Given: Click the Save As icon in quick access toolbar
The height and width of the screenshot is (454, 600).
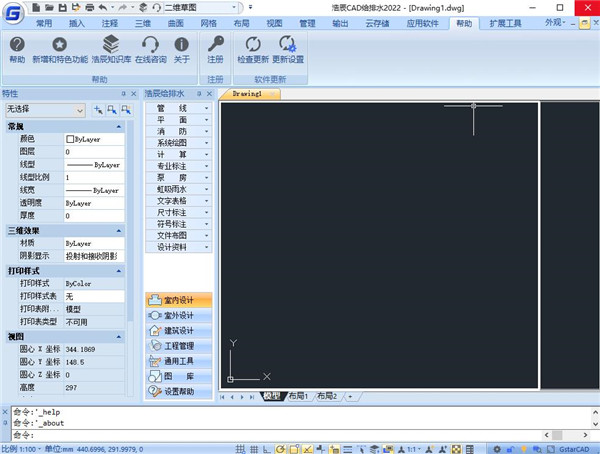Looking at the screenshot, I should click(76, 7).
